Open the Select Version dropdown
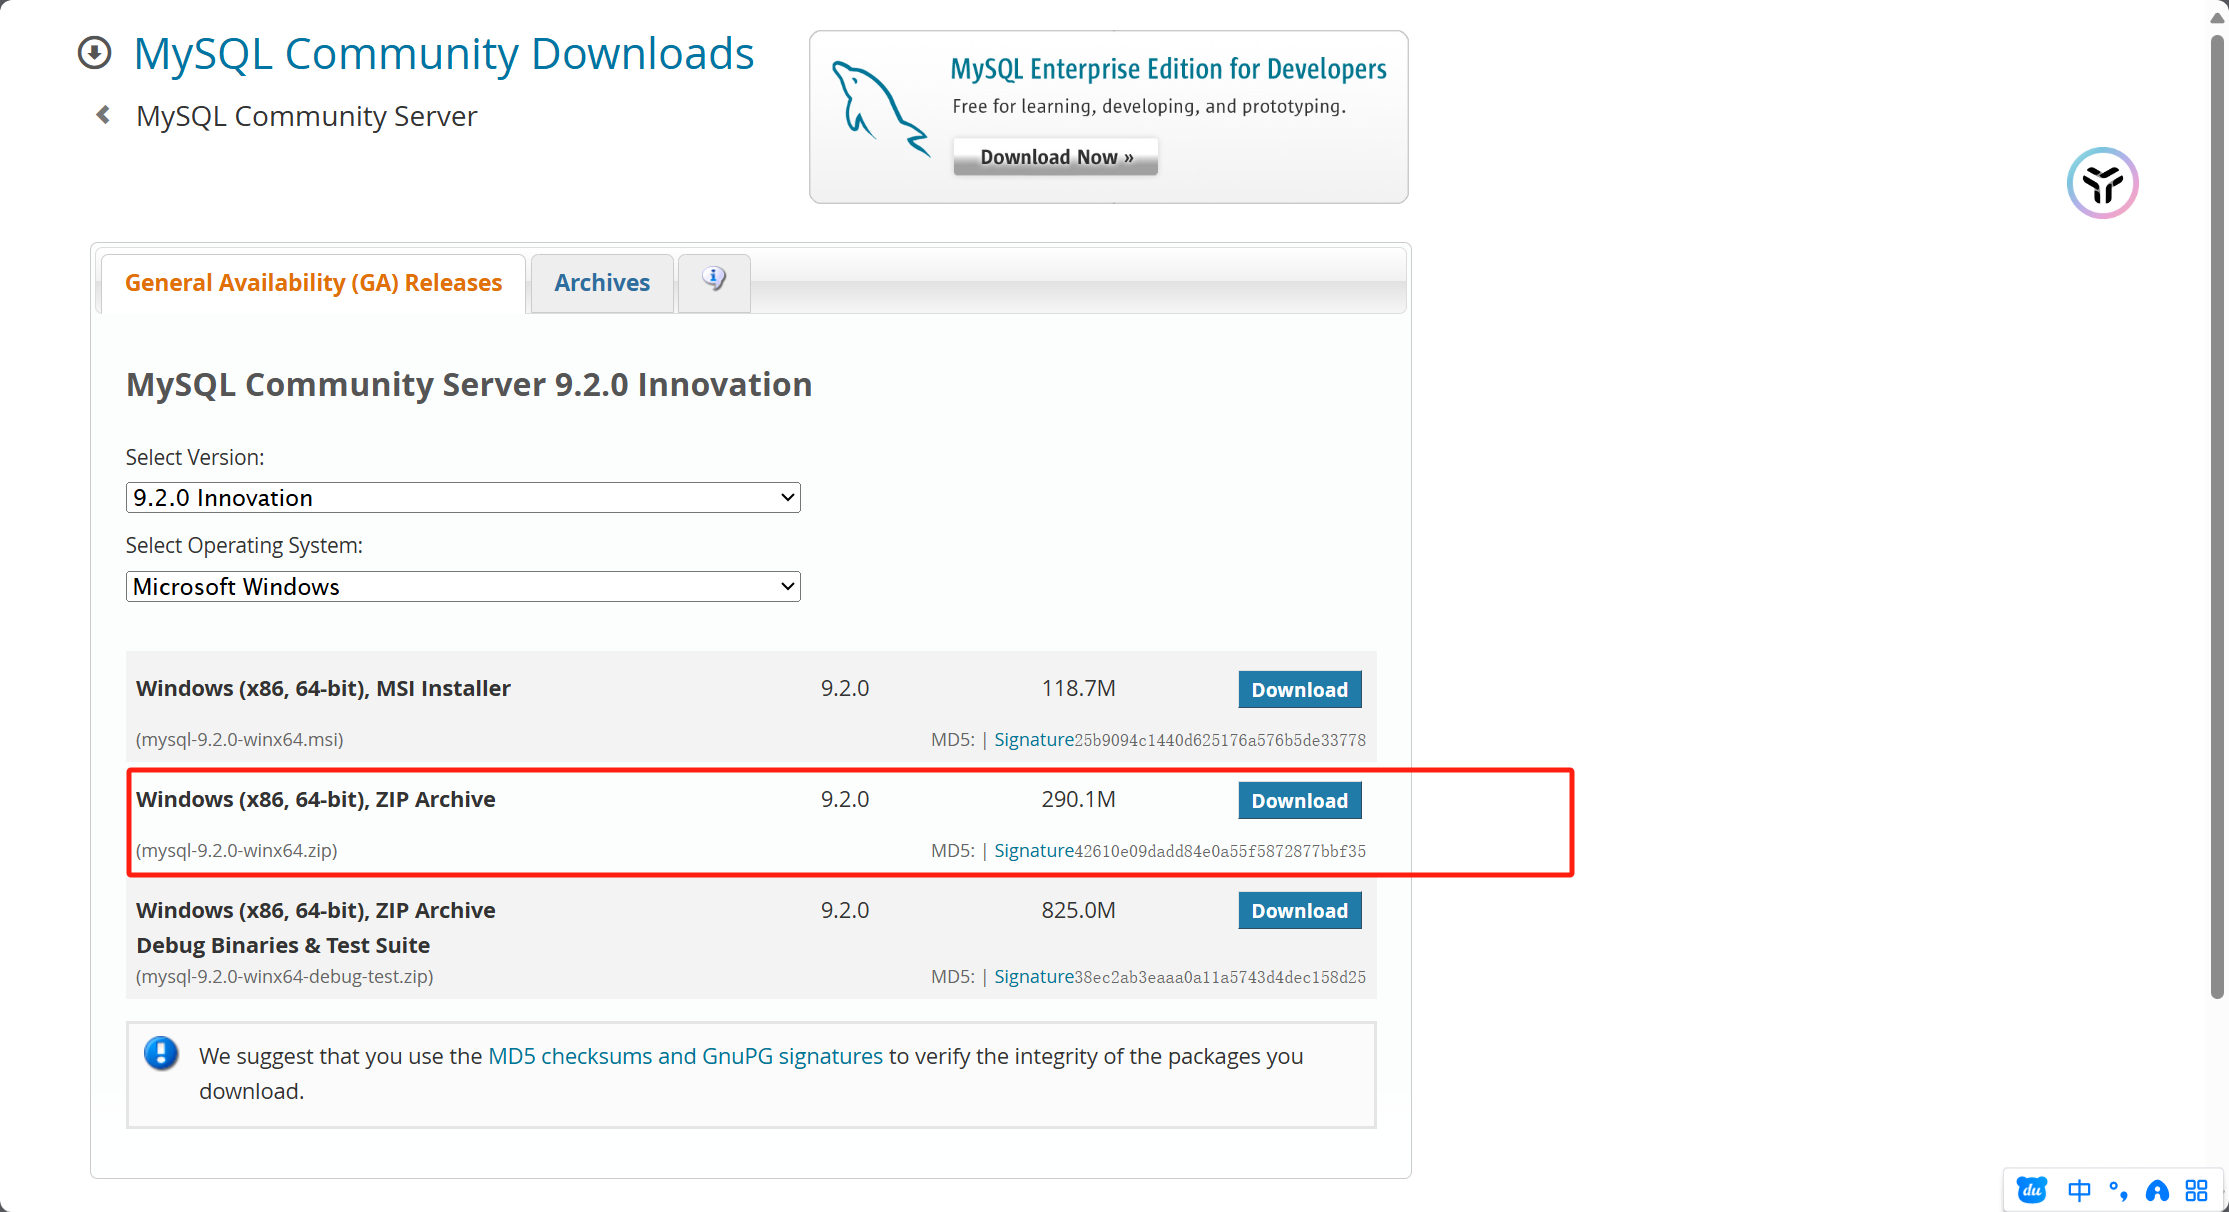The height and width of the screenshot is (1212, 2229). pyautogui.click(x=463, y=497)
